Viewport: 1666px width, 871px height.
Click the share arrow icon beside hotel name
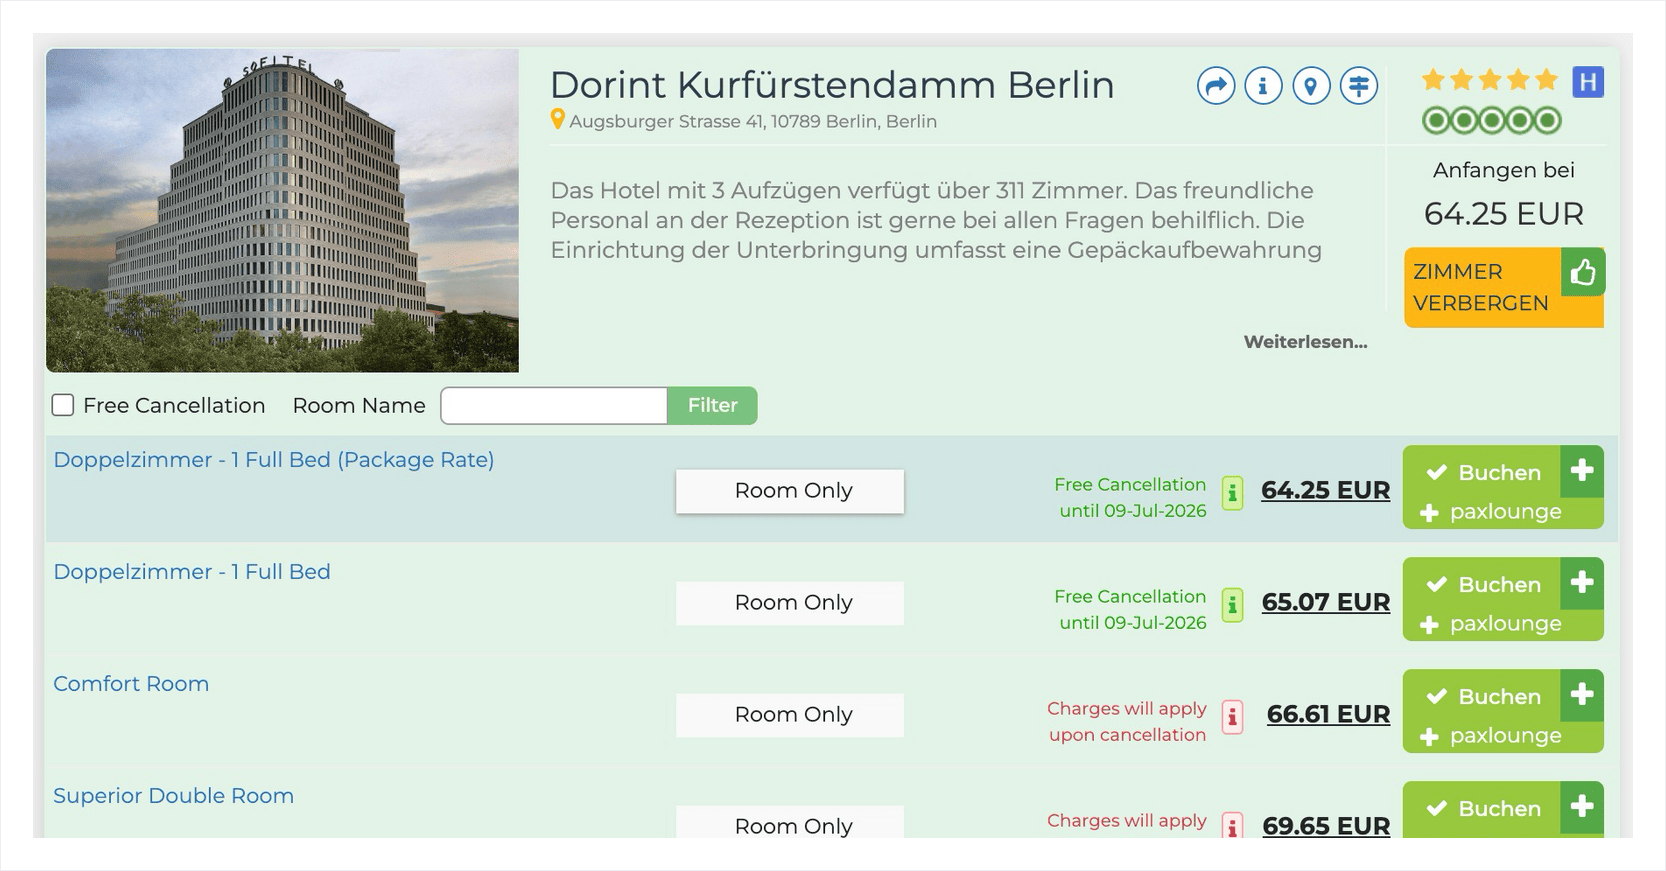[1216, 86]
